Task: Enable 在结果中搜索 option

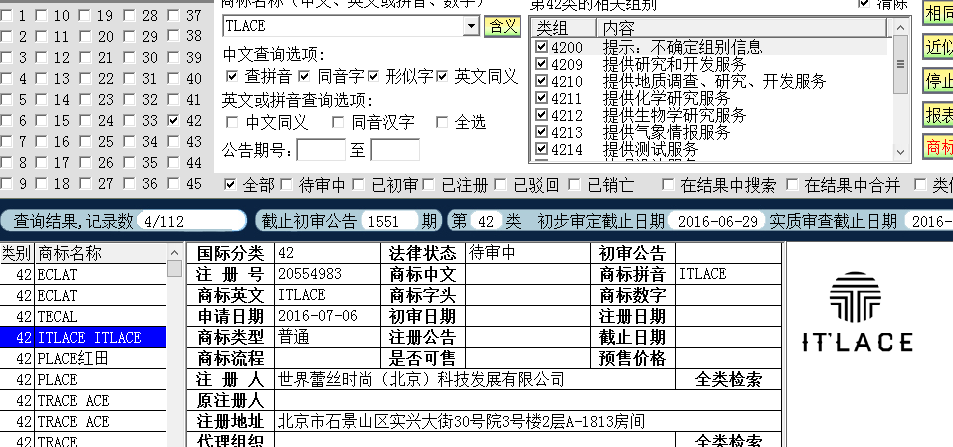Action: coord(668,185)
